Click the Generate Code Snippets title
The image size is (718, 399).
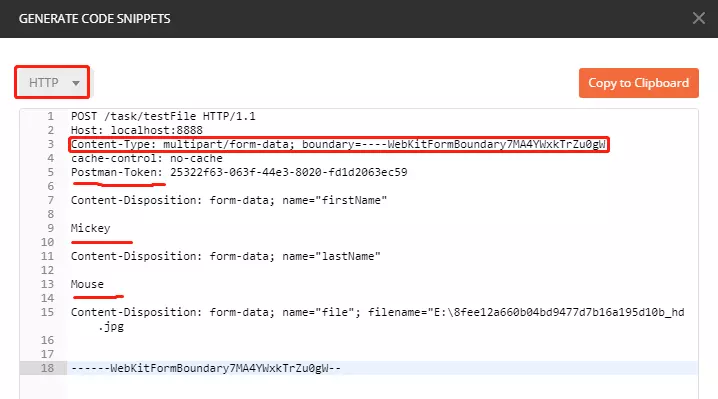coord(94,19)
